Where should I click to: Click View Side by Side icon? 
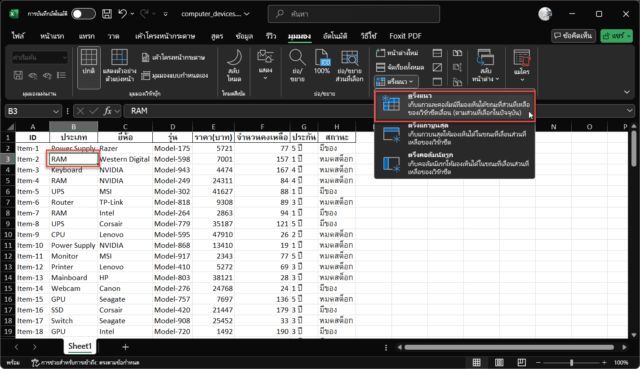(457, 53)
